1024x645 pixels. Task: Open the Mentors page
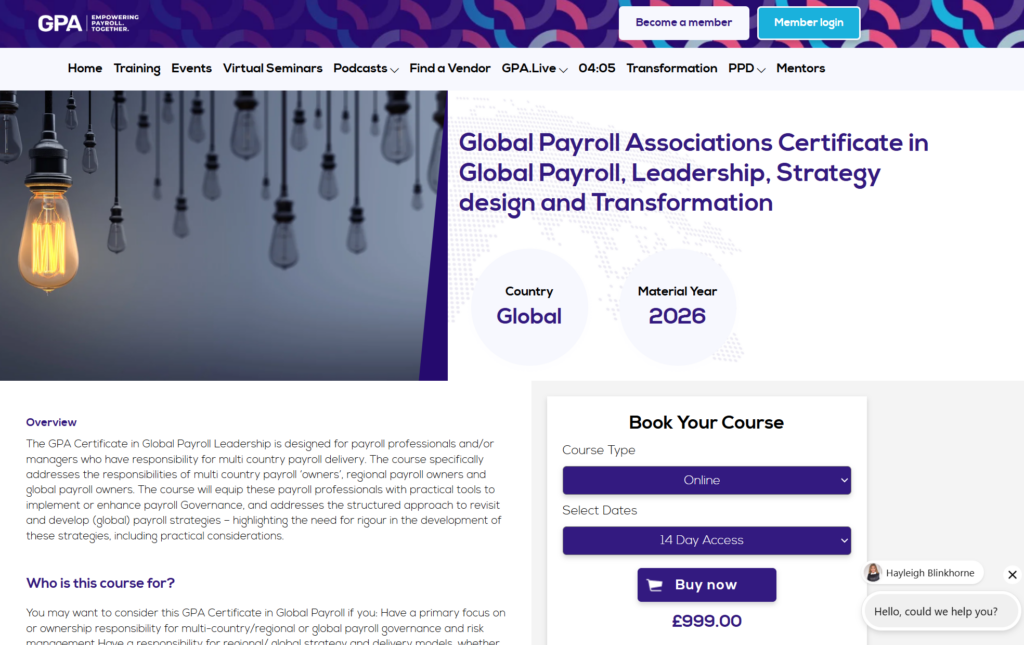(x=801, y=69)
